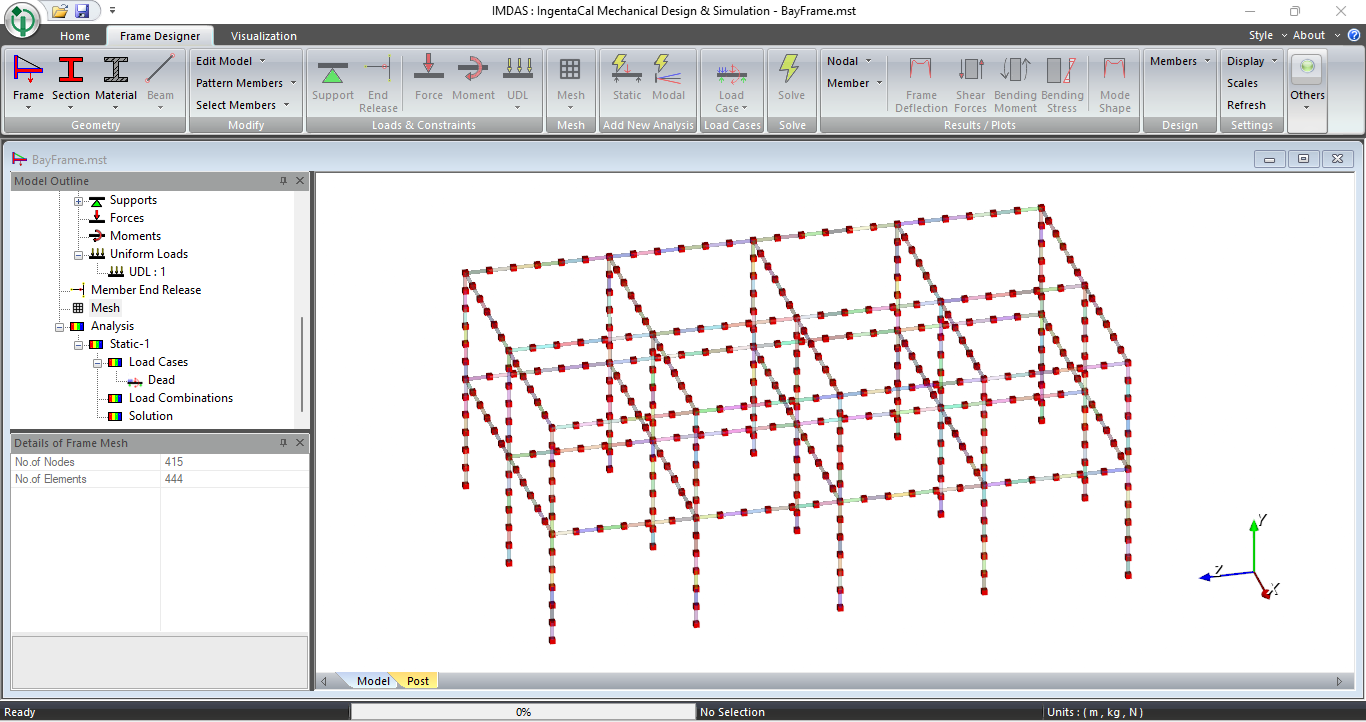Click the Save icon in title bar
1366x722 pixels.
82,10
